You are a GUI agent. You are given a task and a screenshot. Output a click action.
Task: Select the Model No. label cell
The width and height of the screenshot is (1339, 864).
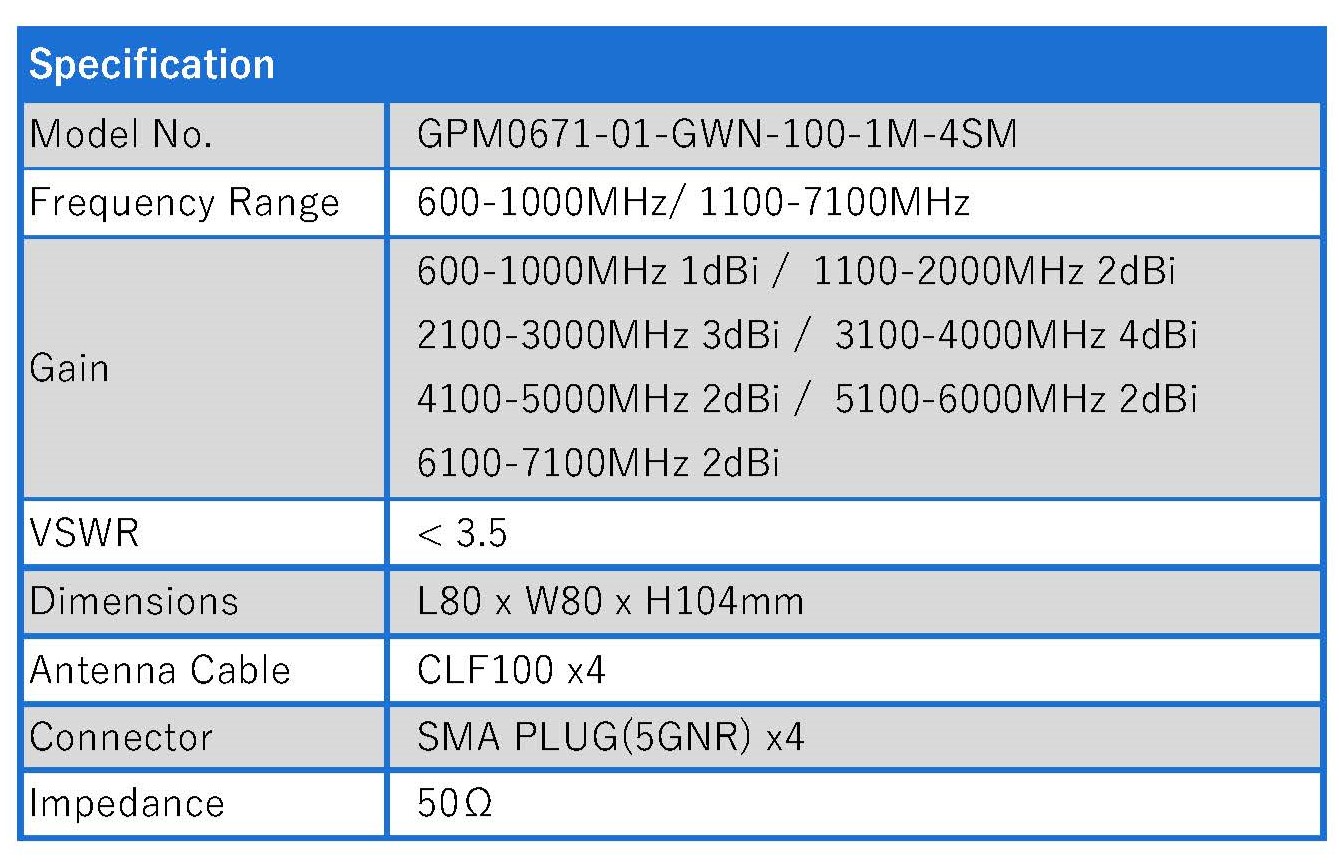click(x=121, y=135)
